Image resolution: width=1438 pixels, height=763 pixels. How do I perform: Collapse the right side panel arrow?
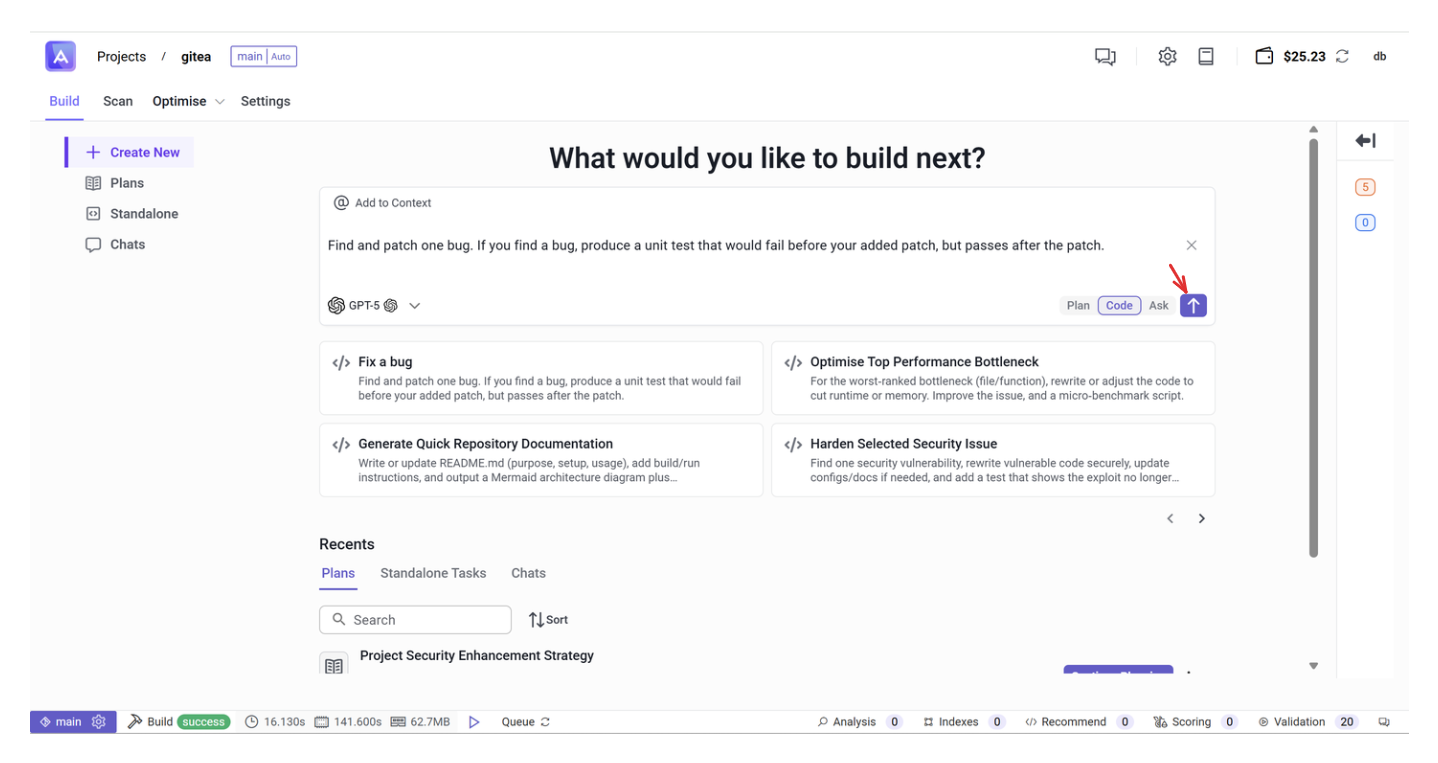coord(1365,141)
